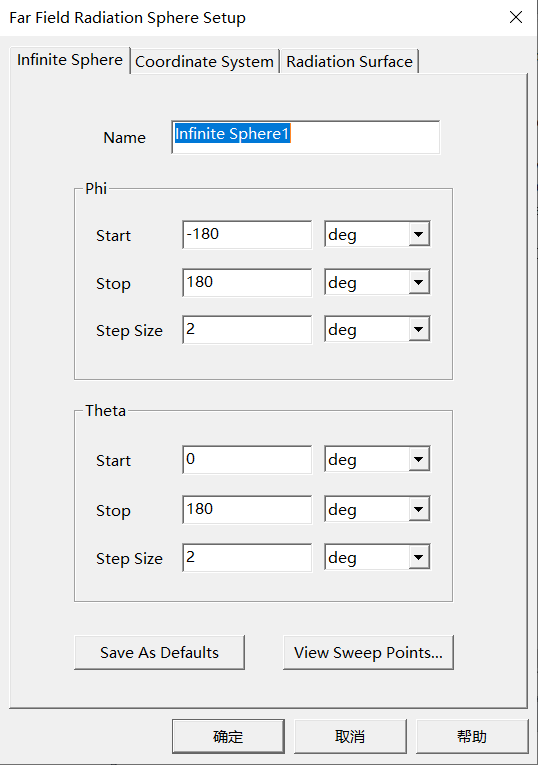Click the Save As Defaults button
The image size is (538, 765).
[x=159, y=652]
